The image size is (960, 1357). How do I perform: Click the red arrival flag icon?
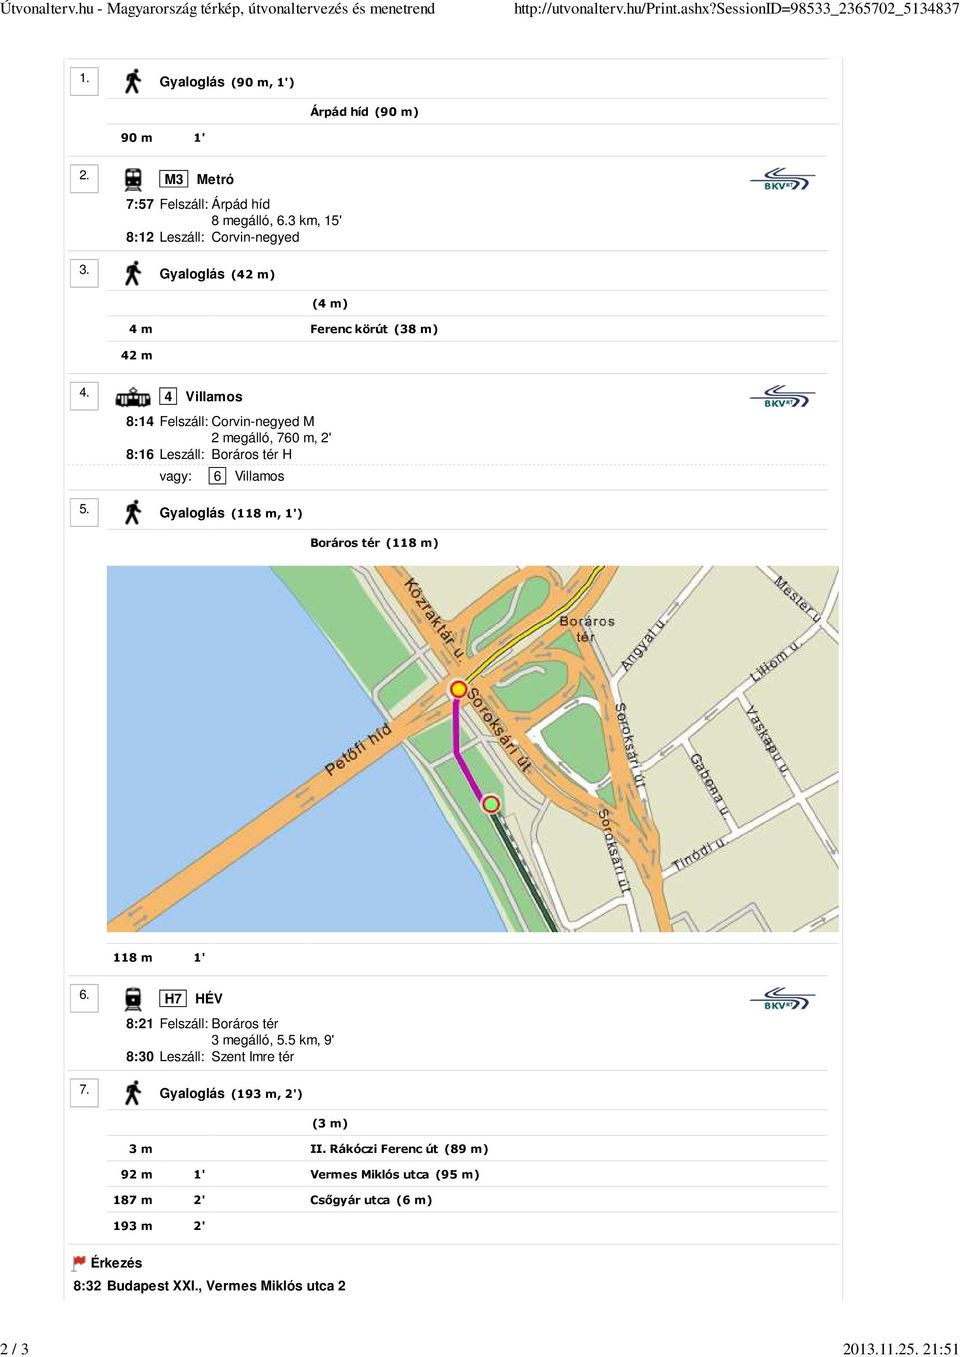(79, 1263)
